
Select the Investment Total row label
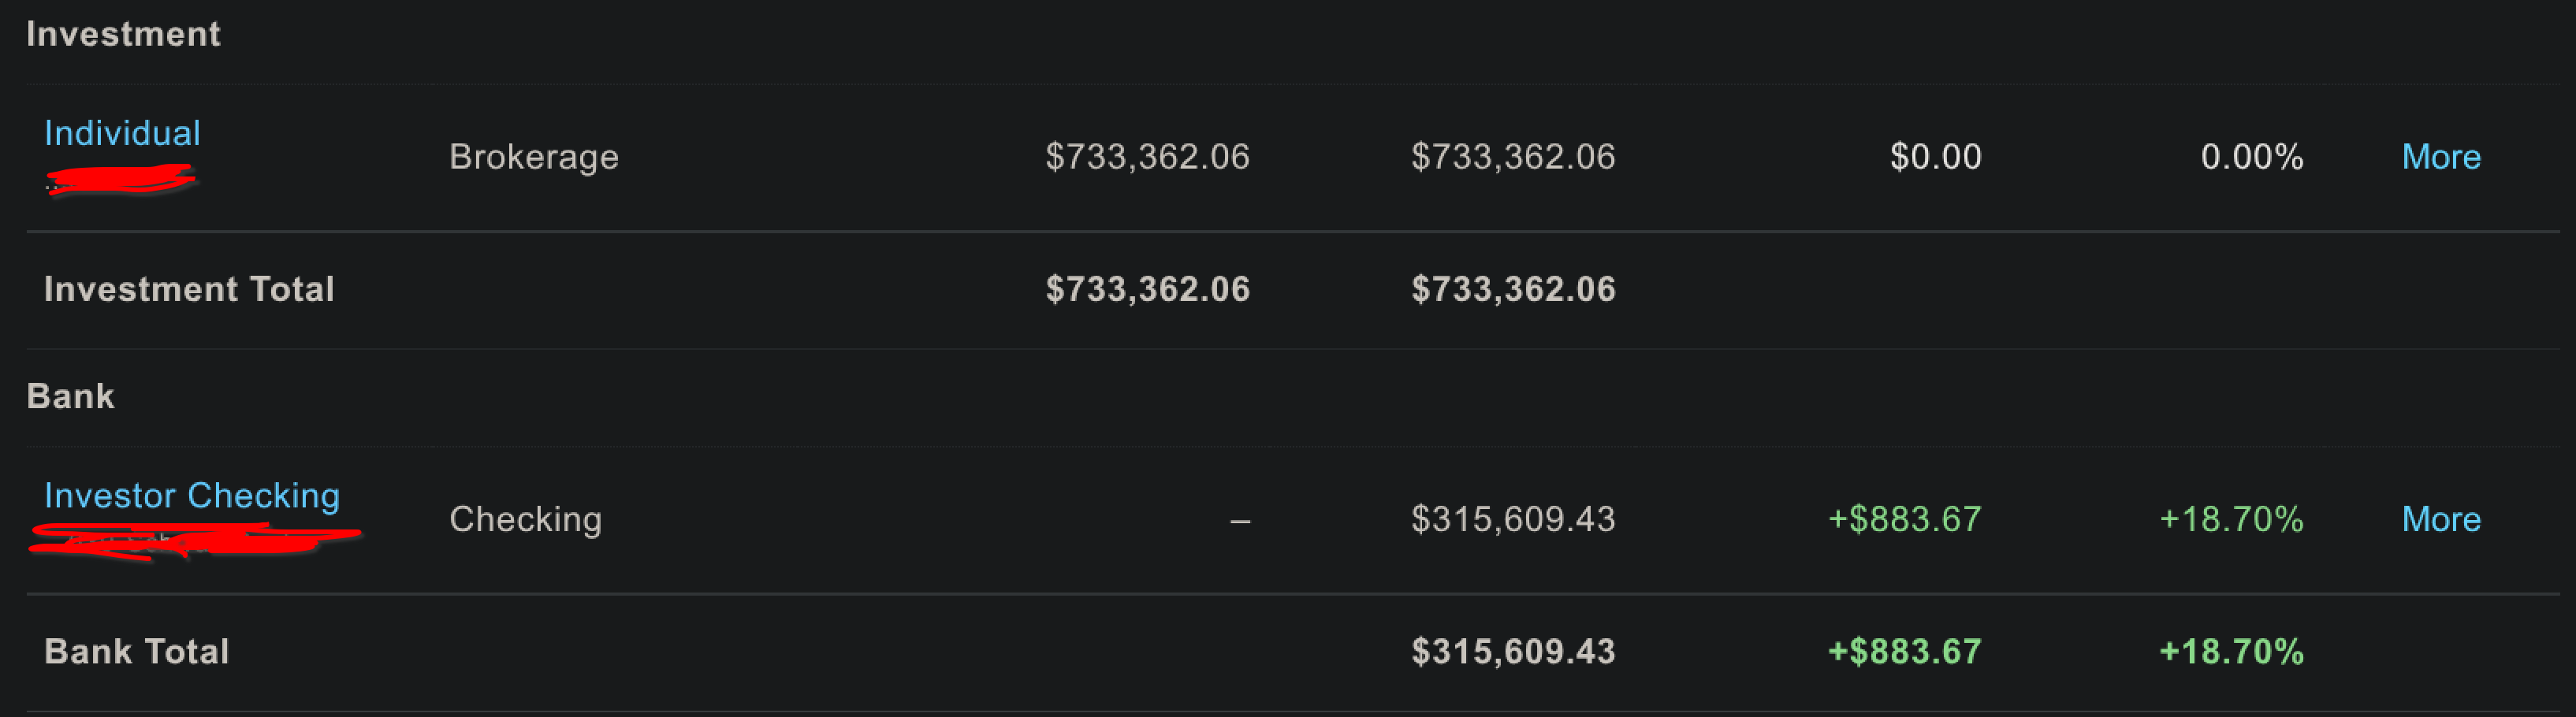pos(189,289)
